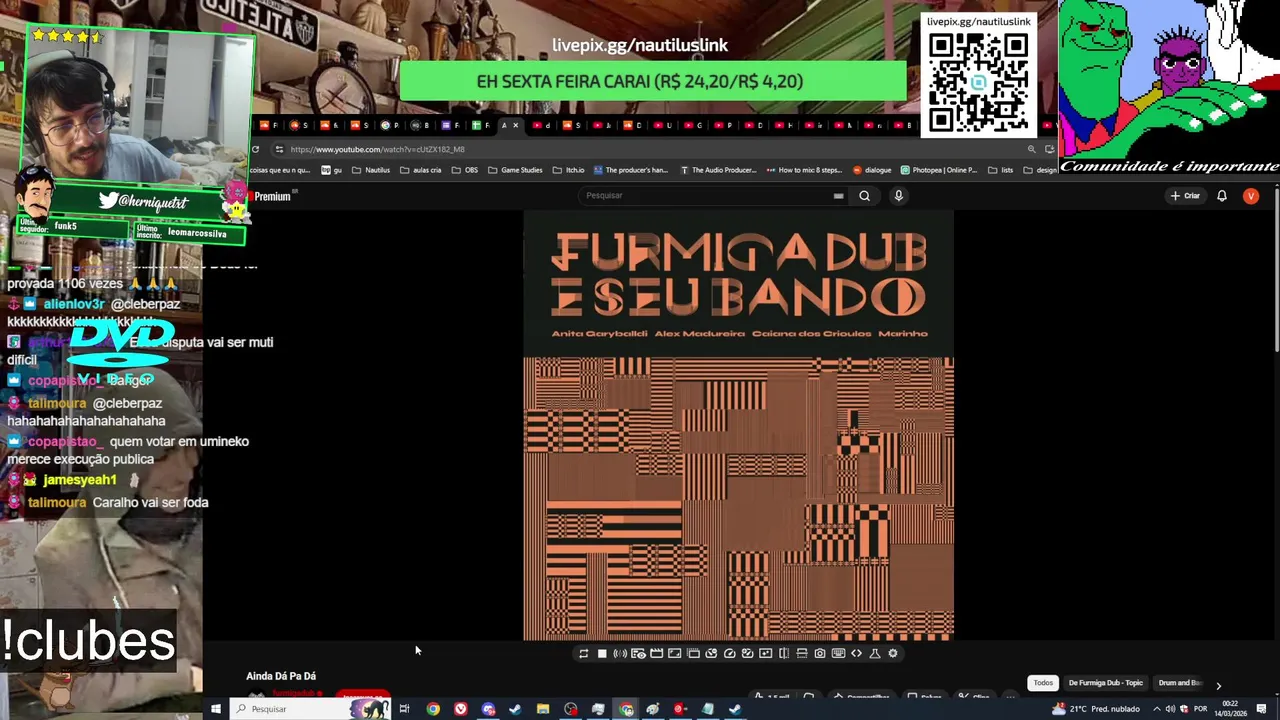Image resolution: width=1280 pixels, height=720 pixels.
Task: Select the De Furmiga Dub - Topic chip
Action: [1105, 683]
